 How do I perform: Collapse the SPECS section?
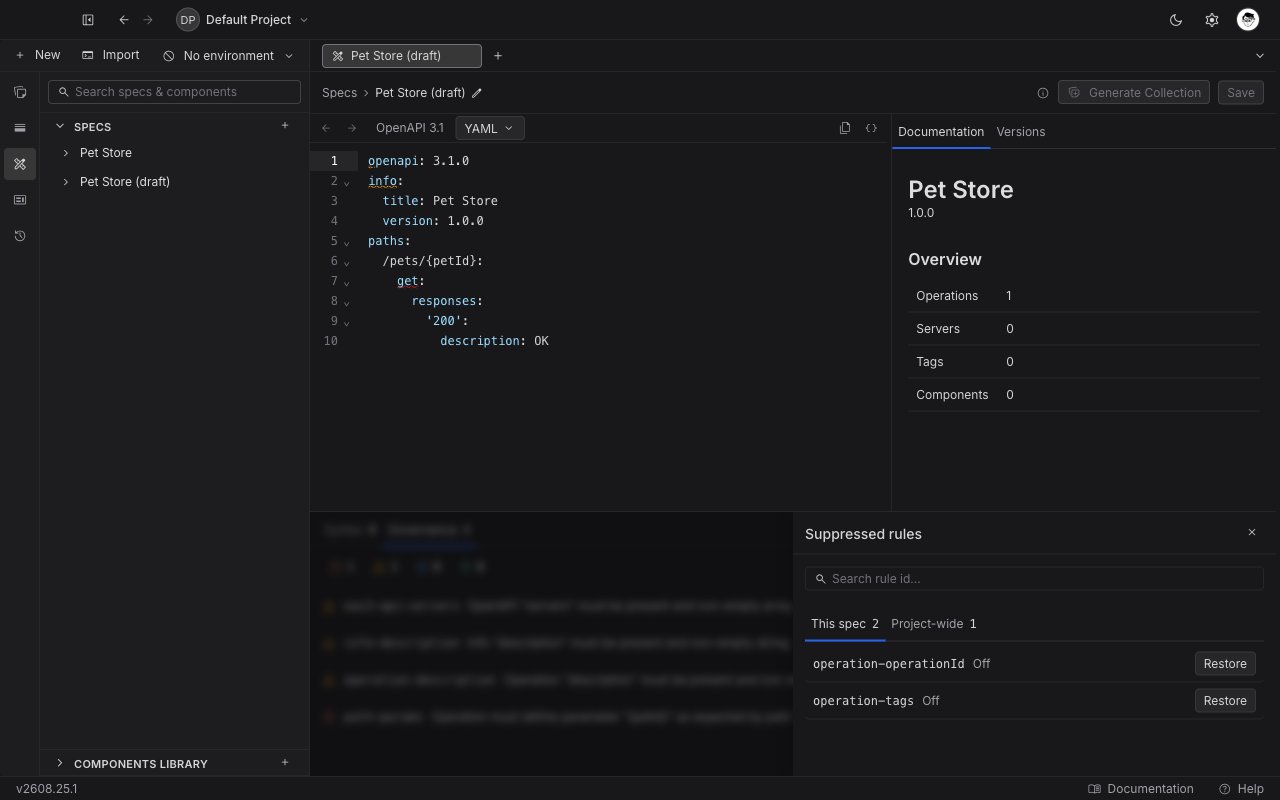click(x=60, y=127)
